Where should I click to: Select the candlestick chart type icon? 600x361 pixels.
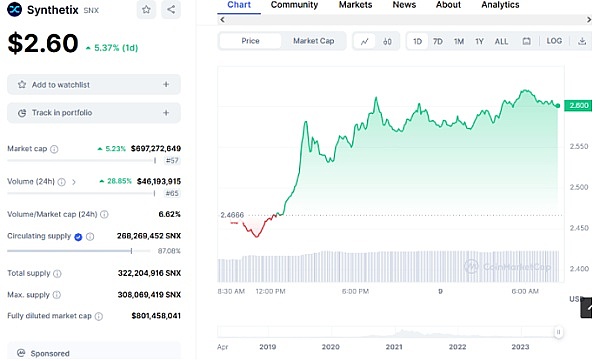[x=387, y=41]
